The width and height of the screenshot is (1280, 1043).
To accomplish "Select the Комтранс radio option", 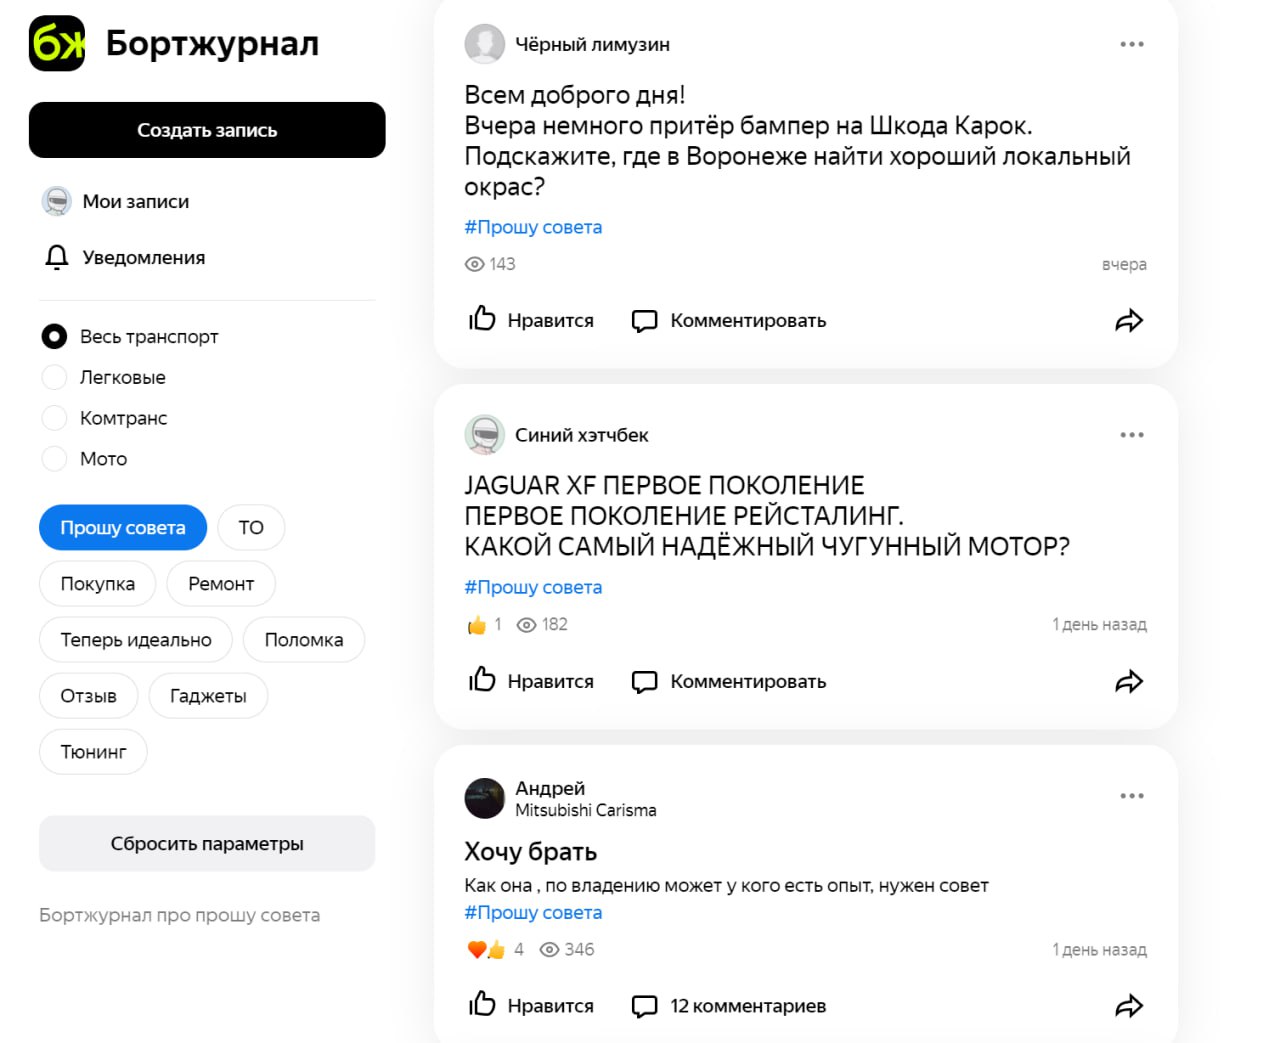I will coord(54,418).
